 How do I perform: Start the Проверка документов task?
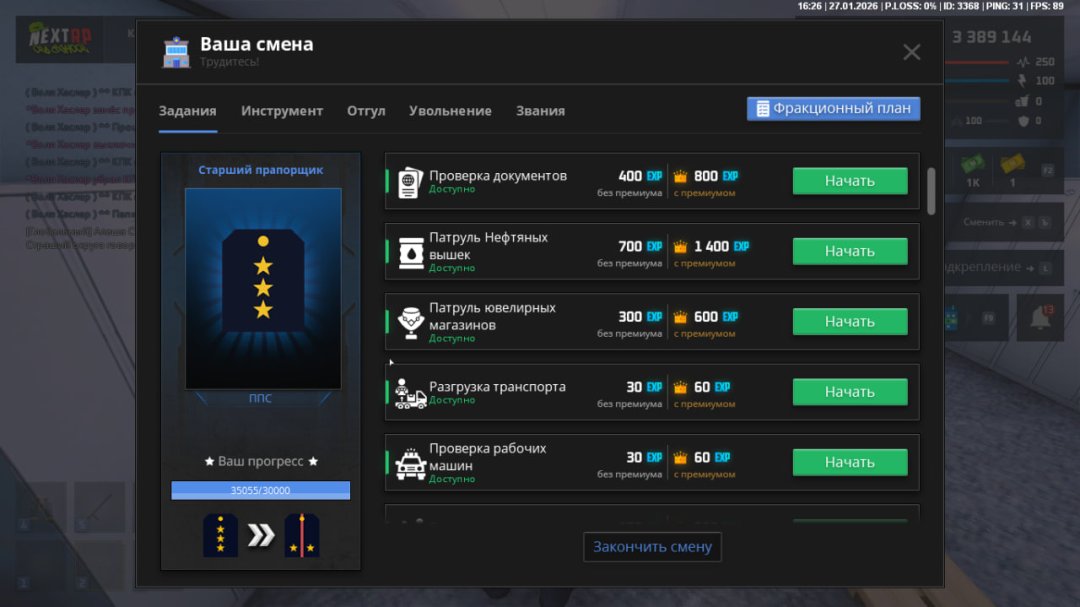(x=849, y=181)
